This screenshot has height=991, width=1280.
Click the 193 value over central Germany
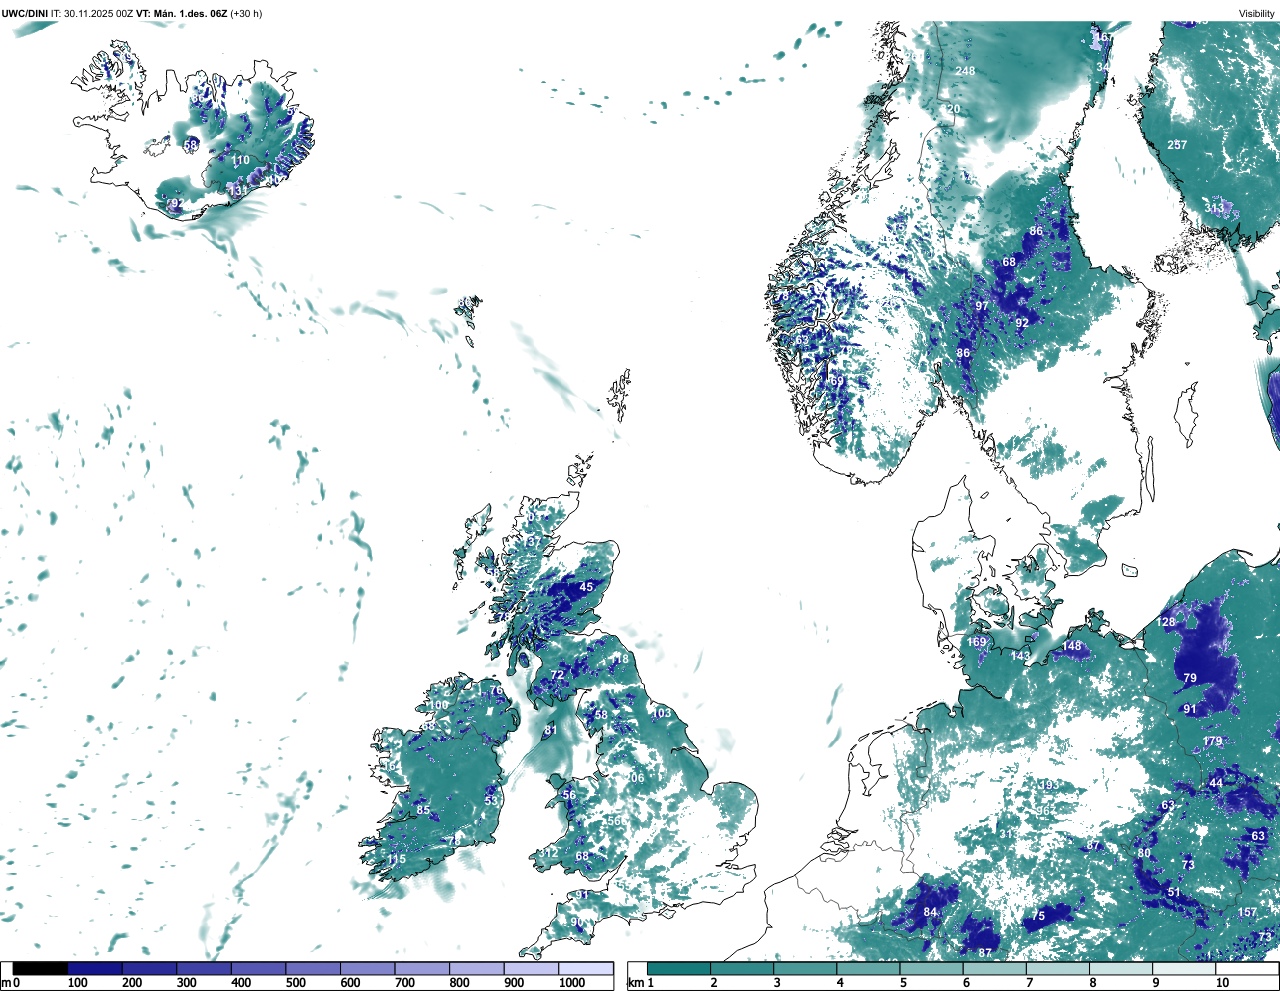(x=1048, y=785)
